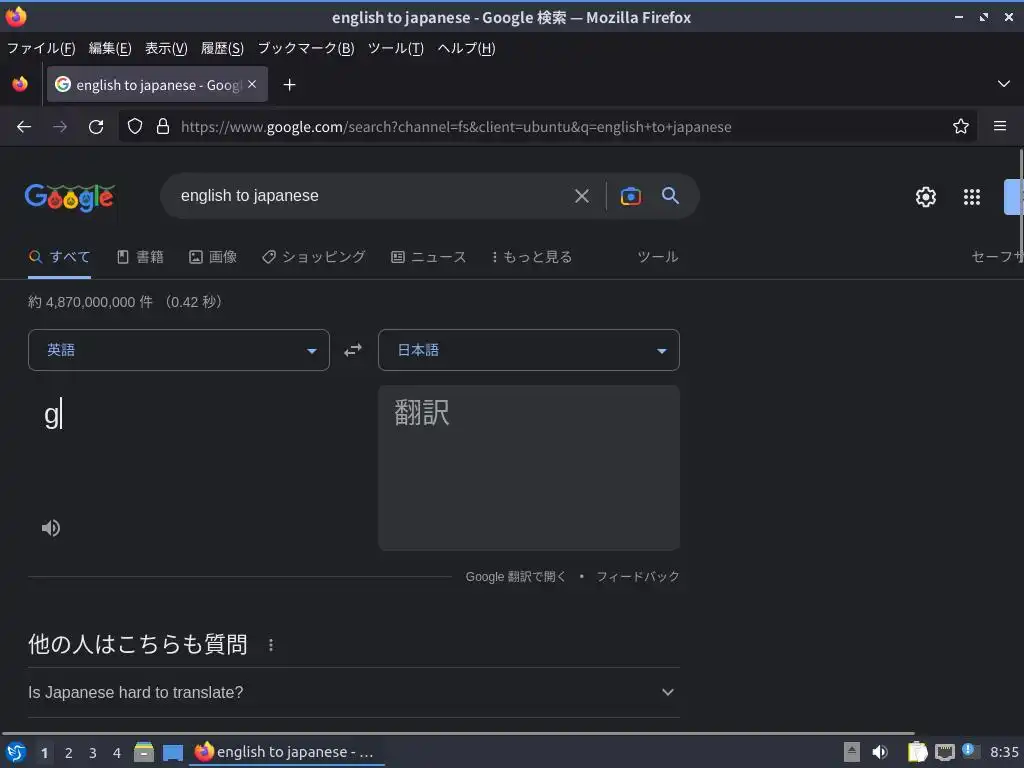Click the notification tray icon with badge
Viewport: 1024px width, 768px height.
pos(971,751)
